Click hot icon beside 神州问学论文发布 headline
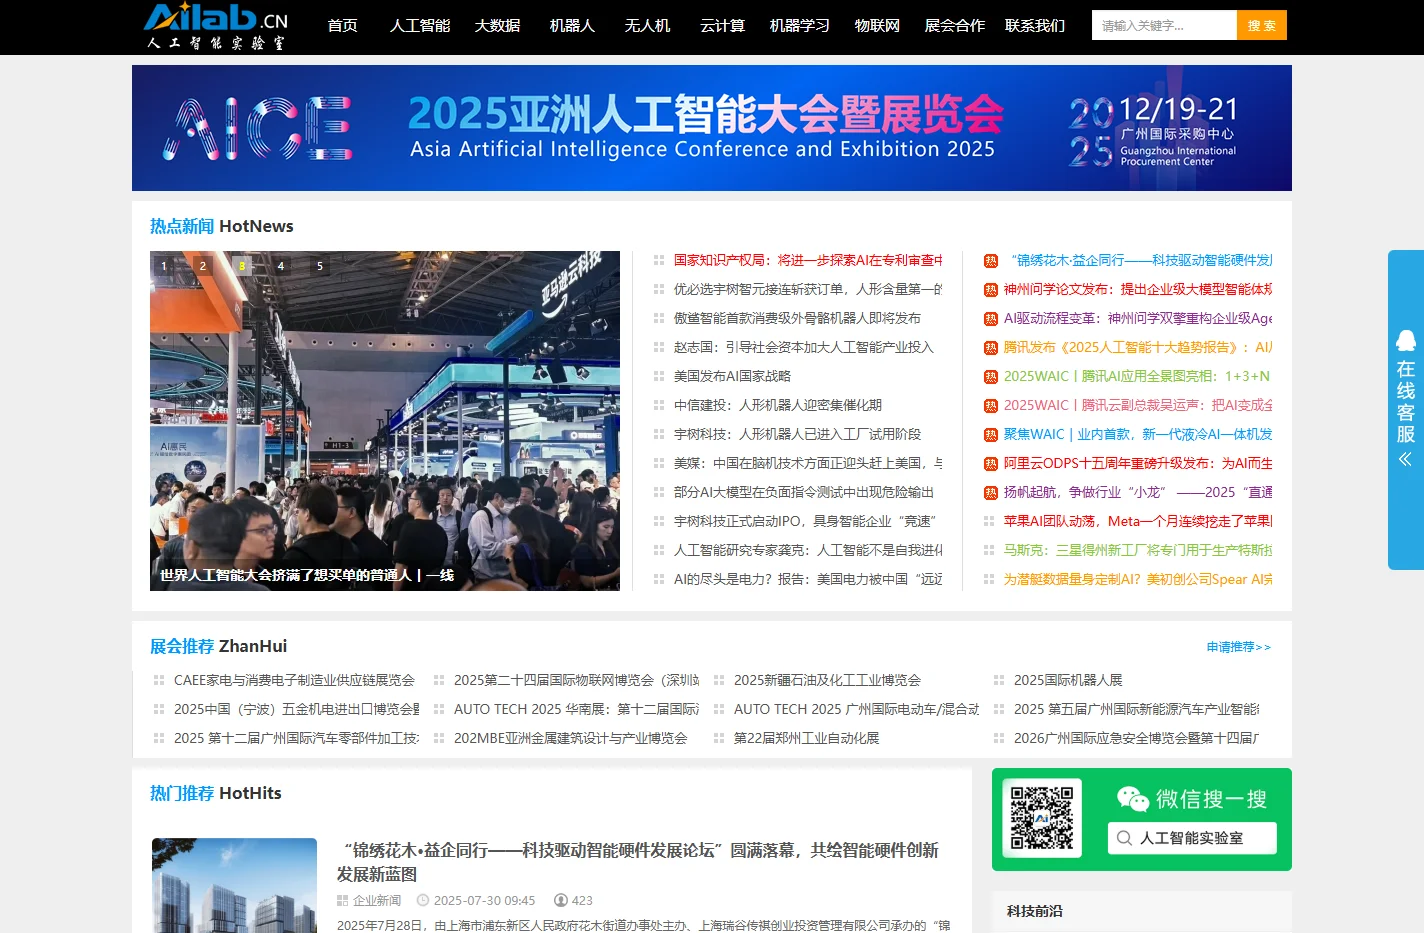 click(990, 289)
